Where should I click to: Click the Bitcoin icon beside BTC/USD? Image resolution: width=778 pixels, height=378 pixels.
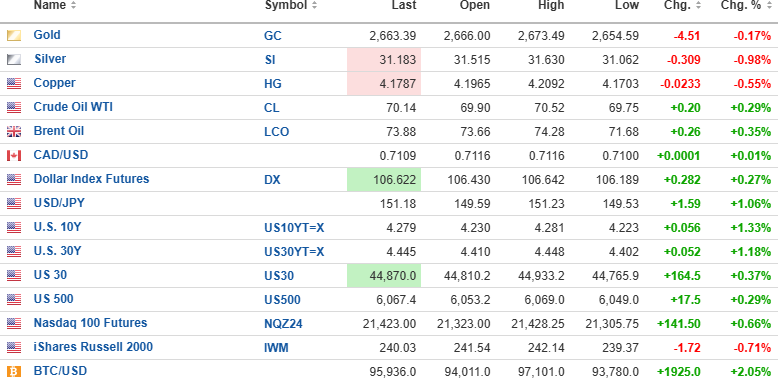14,371
